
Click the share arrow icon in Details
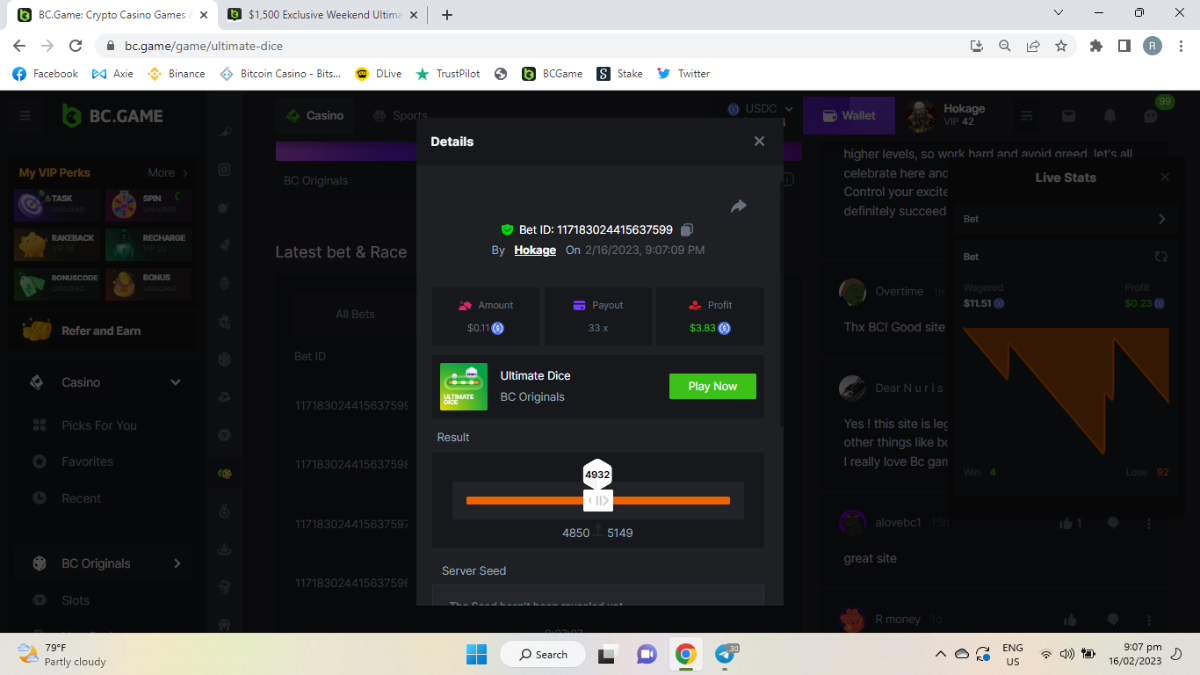tap(738, 206)
